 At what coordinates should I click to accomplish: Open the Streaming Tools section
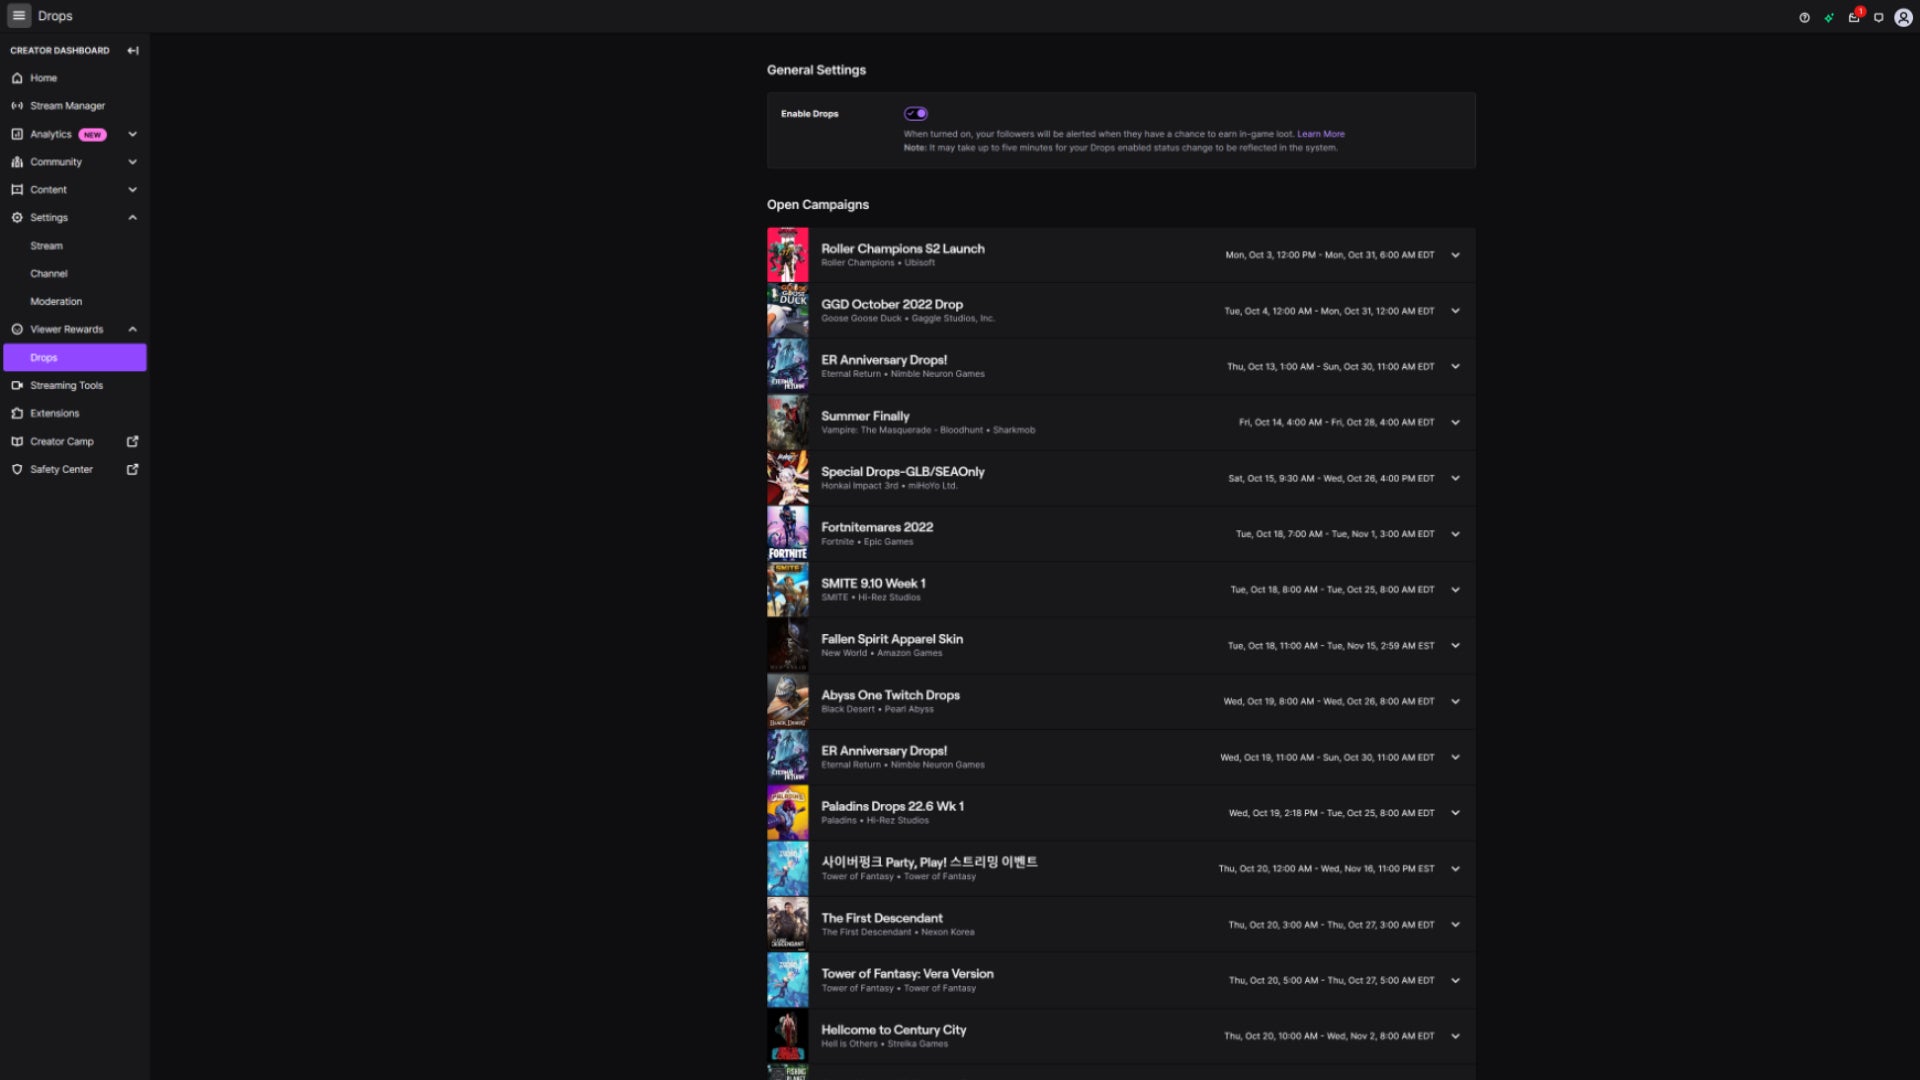pos(65,385)
